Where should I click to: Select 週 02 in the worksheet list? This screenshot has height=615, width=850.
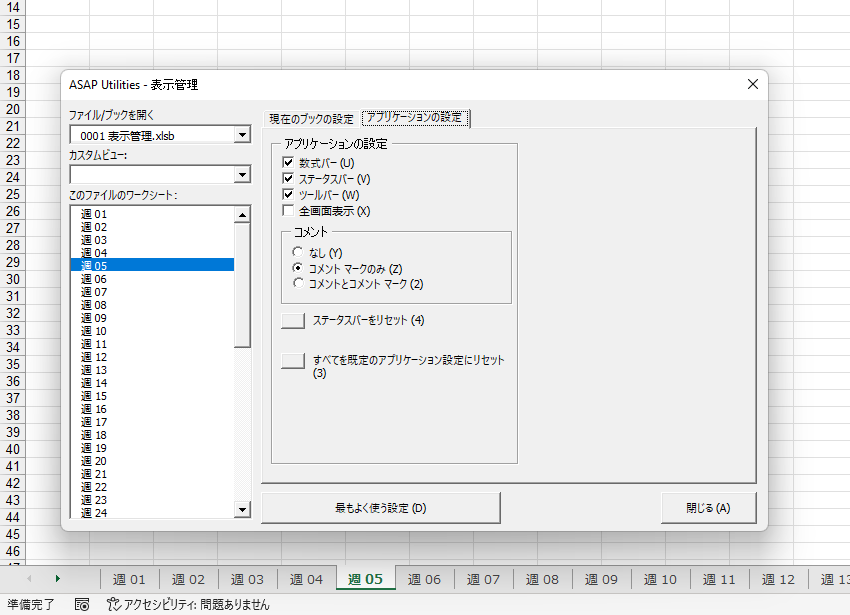pyautogui.click(x=152, y=227)
